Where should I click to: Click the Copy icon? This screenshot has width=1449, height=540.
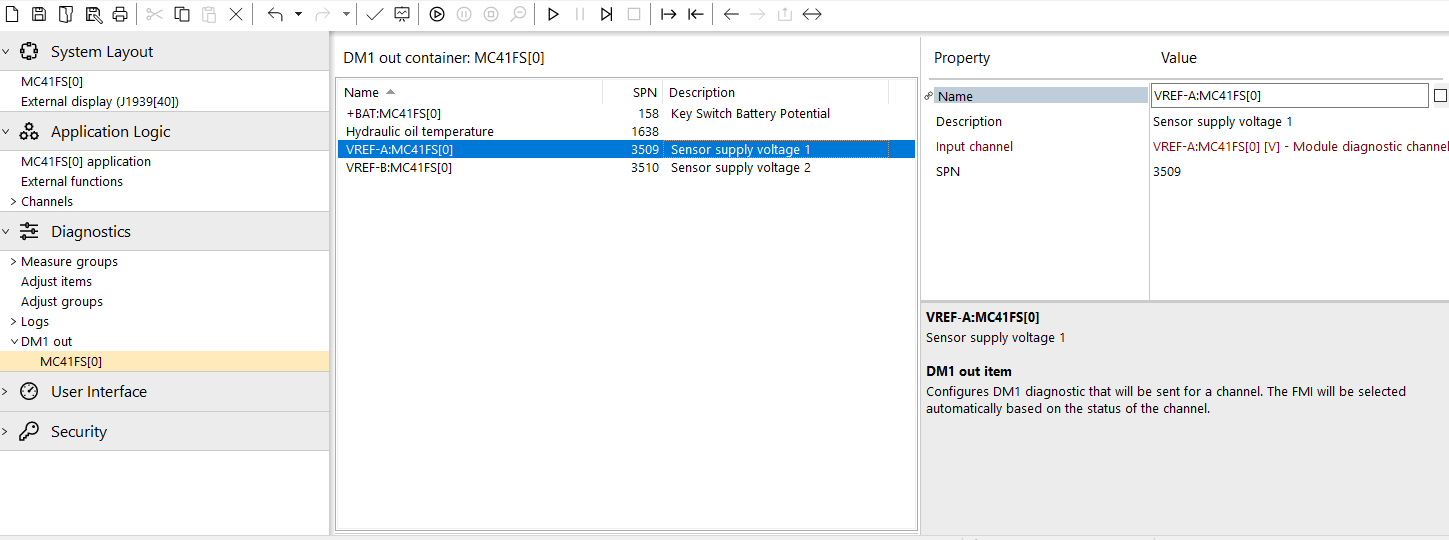(182, 14)
